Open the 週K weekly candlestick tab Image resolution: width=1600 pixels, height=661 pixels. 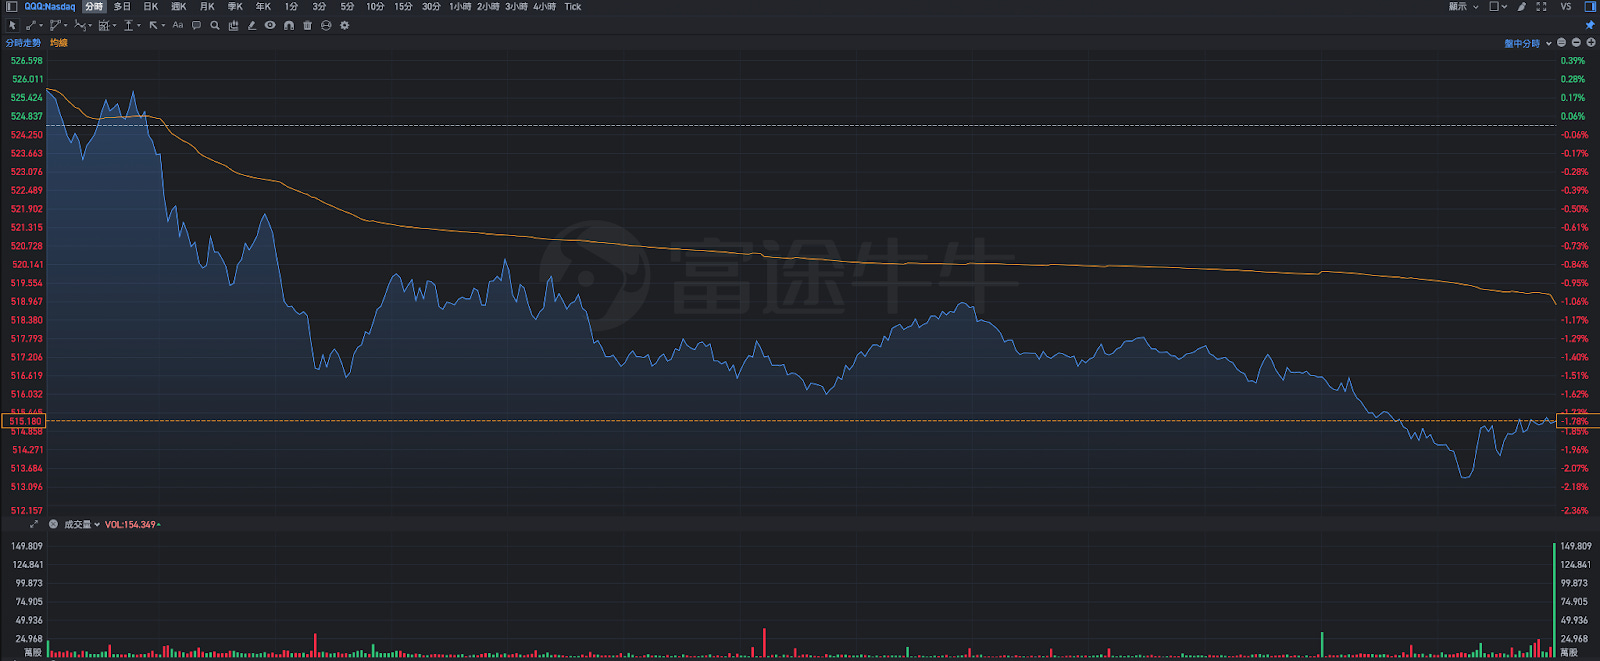click(x=179, y=6)
